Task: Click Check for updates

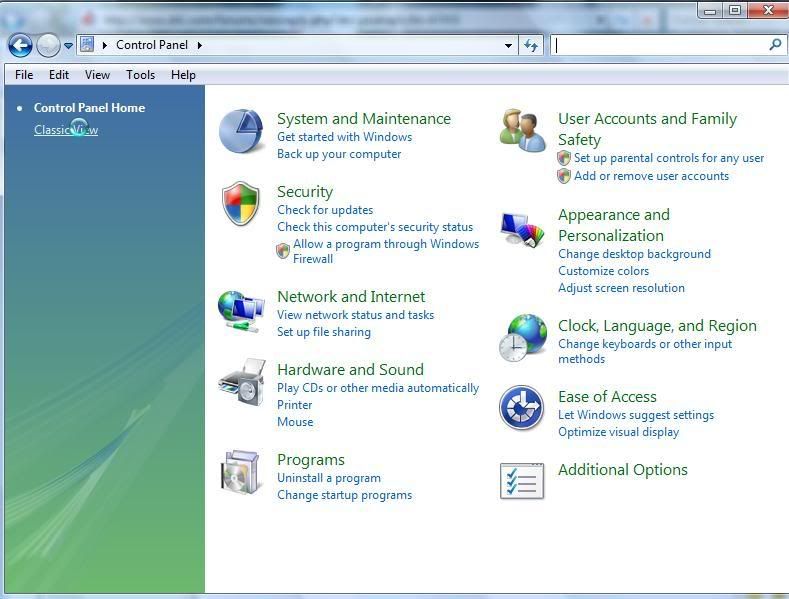Action: pos(325,210)
